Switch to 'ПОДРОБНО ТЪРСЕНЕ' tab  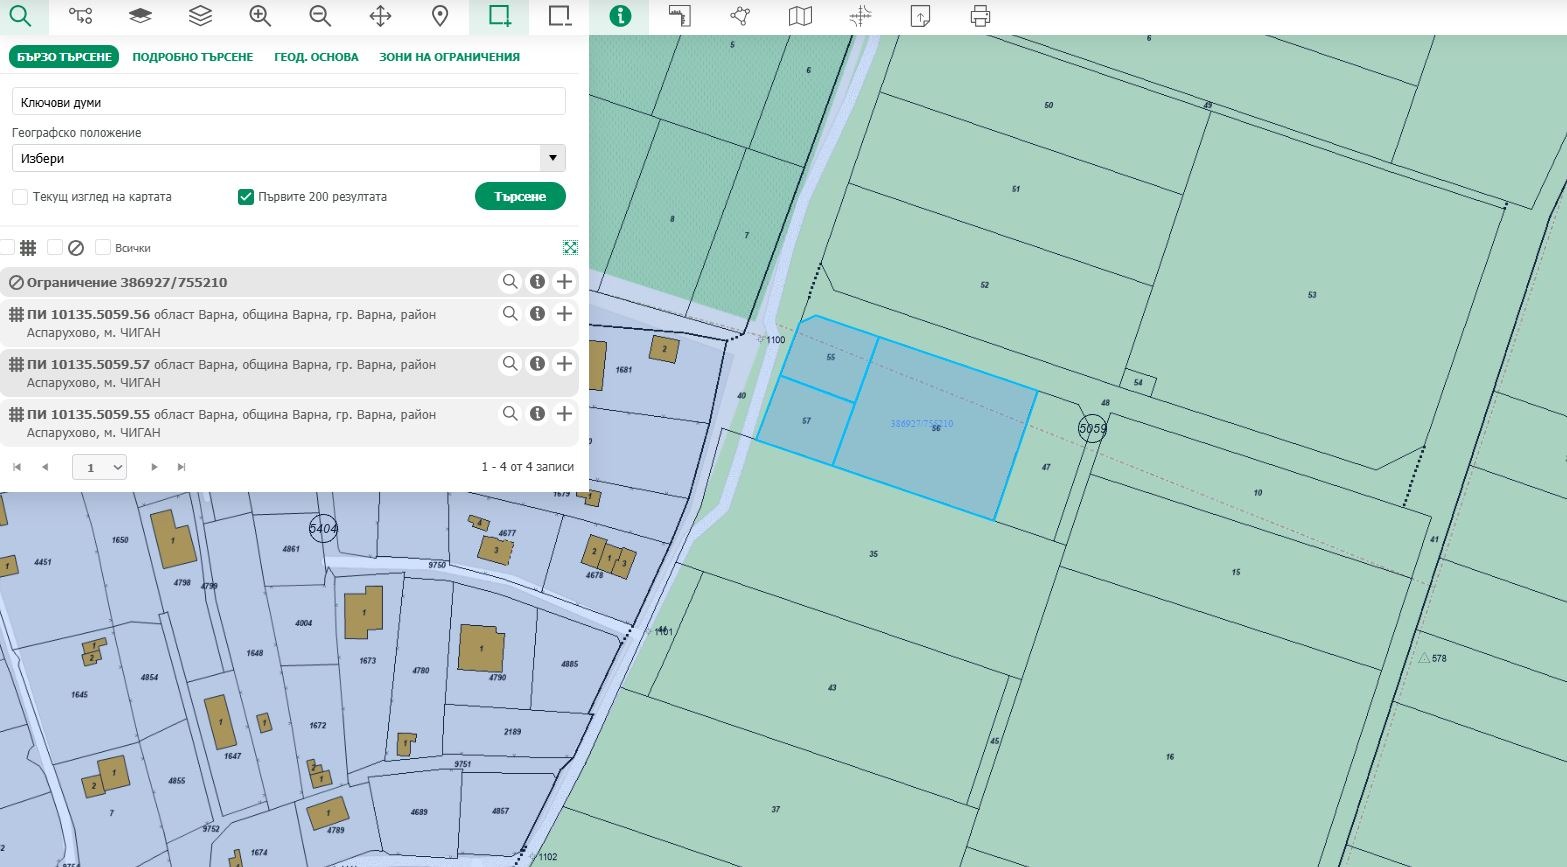pyautogui.click(x=192, y=57)
